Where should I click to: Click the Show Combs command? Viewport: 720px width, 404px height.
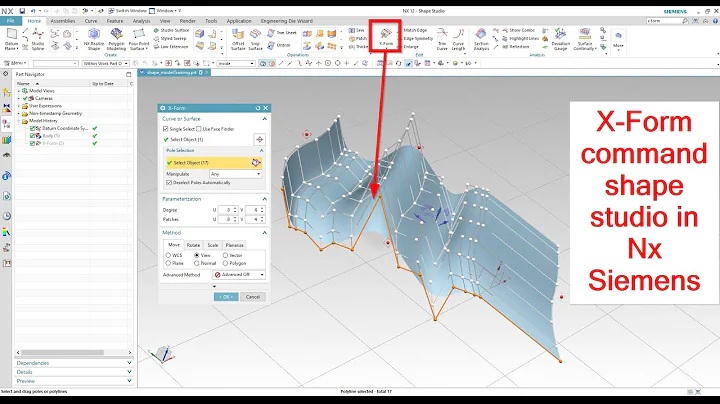tap(519, 30)
